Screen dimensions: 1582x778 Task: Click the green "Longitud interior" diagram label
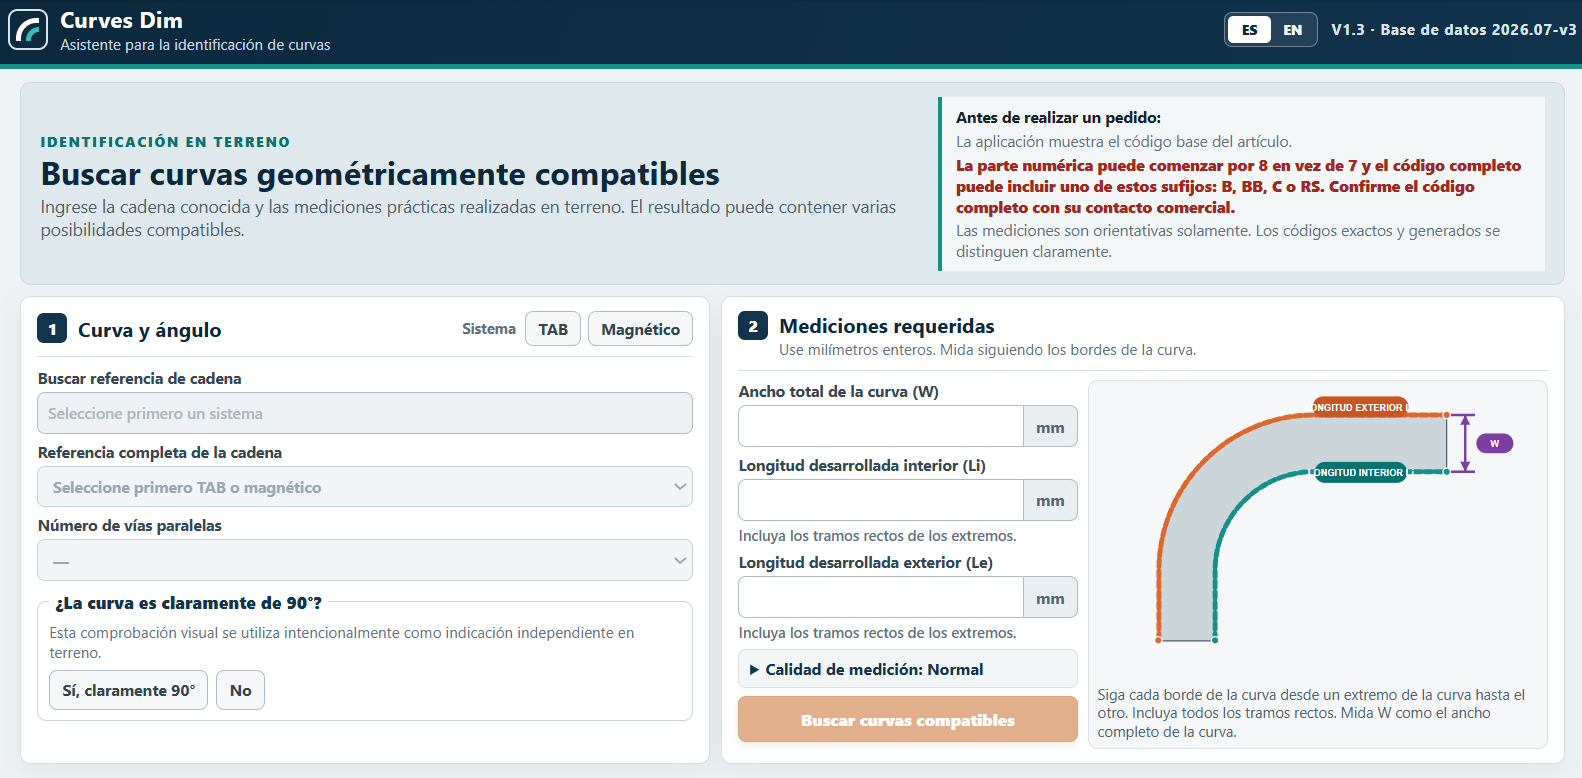1360,472
